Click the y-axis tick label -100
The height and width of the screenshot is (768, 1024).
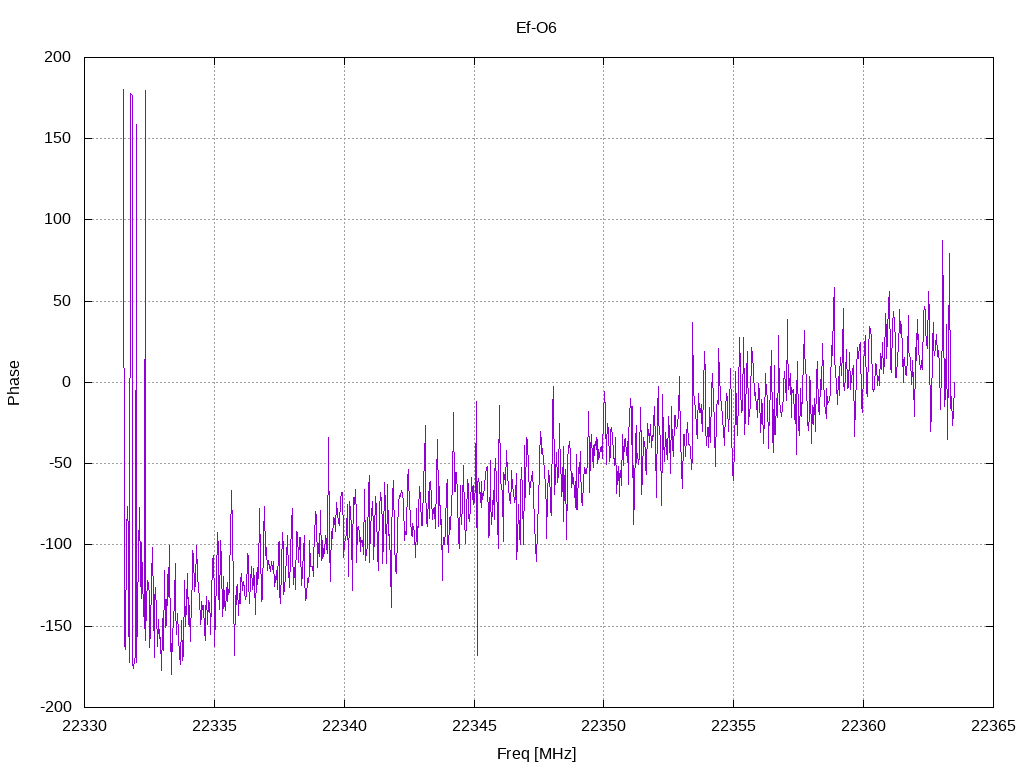[56, 545]
